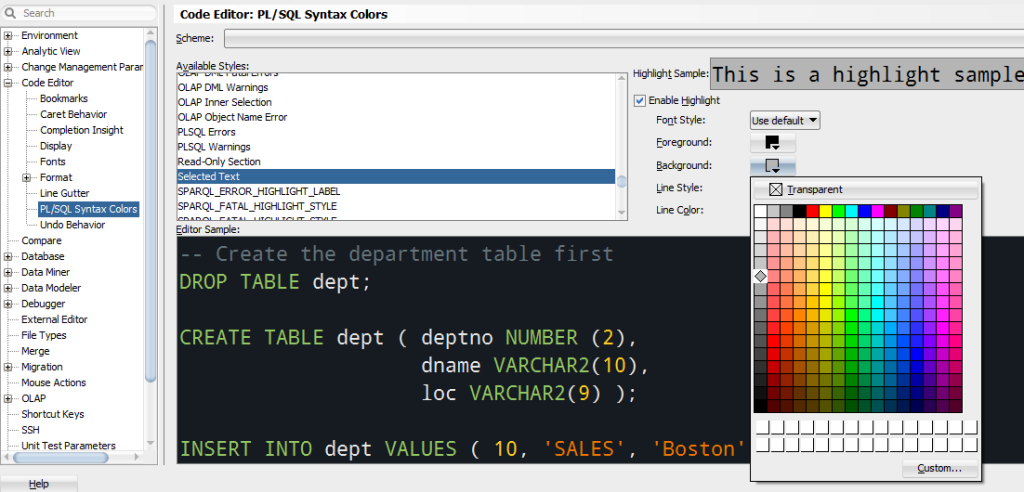Select Caret Behavior preferences
This screenshot has width=1024, height=492.
coord(73,114)
